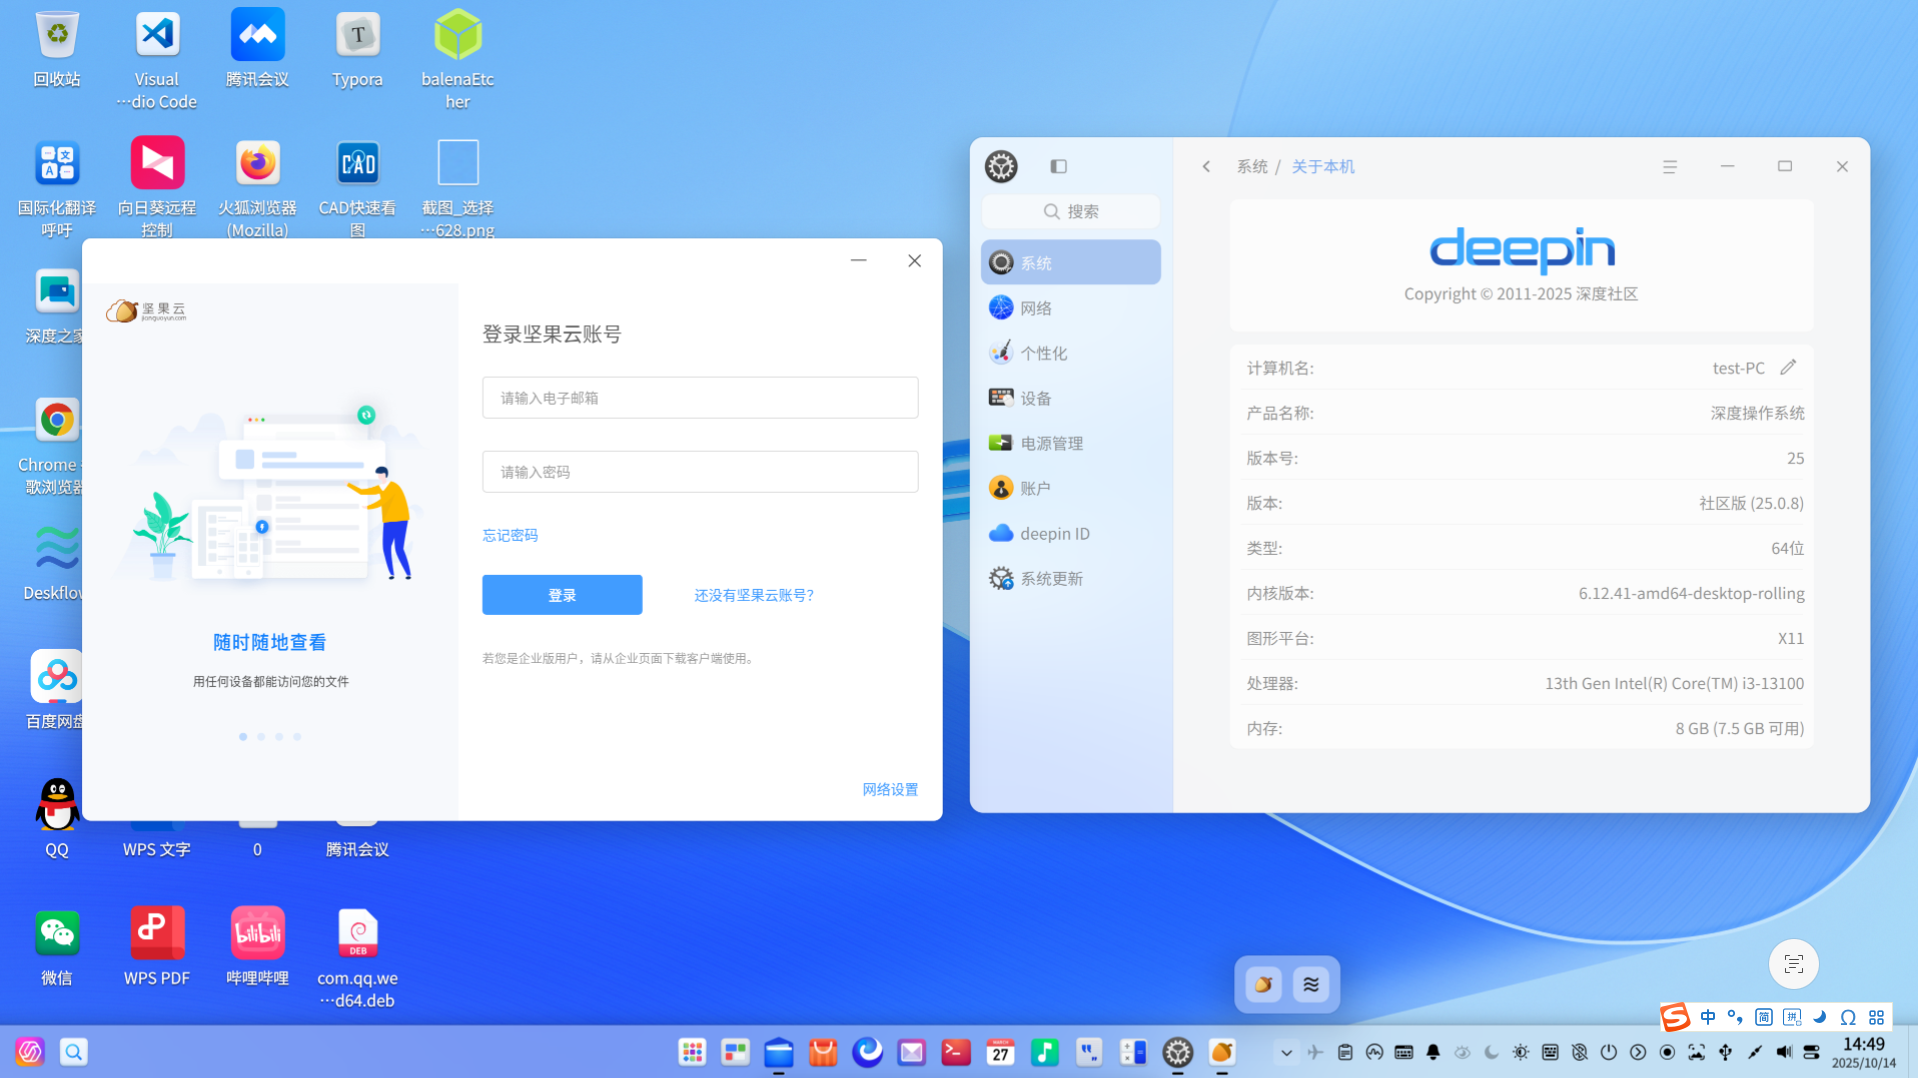Open 电源管理 settings category

tap(1070, 443)
